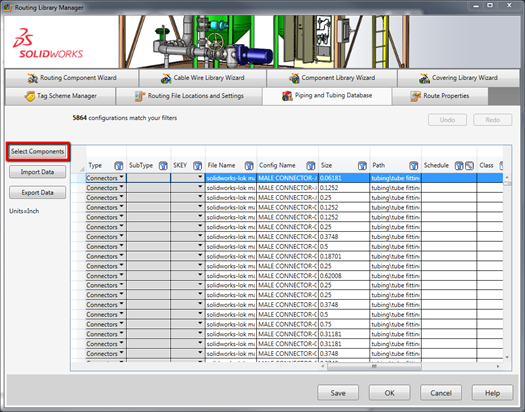This screenshot has height=412, width=525.
Task: Open Covering Library Wizard tab
Action: coord(458,78)
